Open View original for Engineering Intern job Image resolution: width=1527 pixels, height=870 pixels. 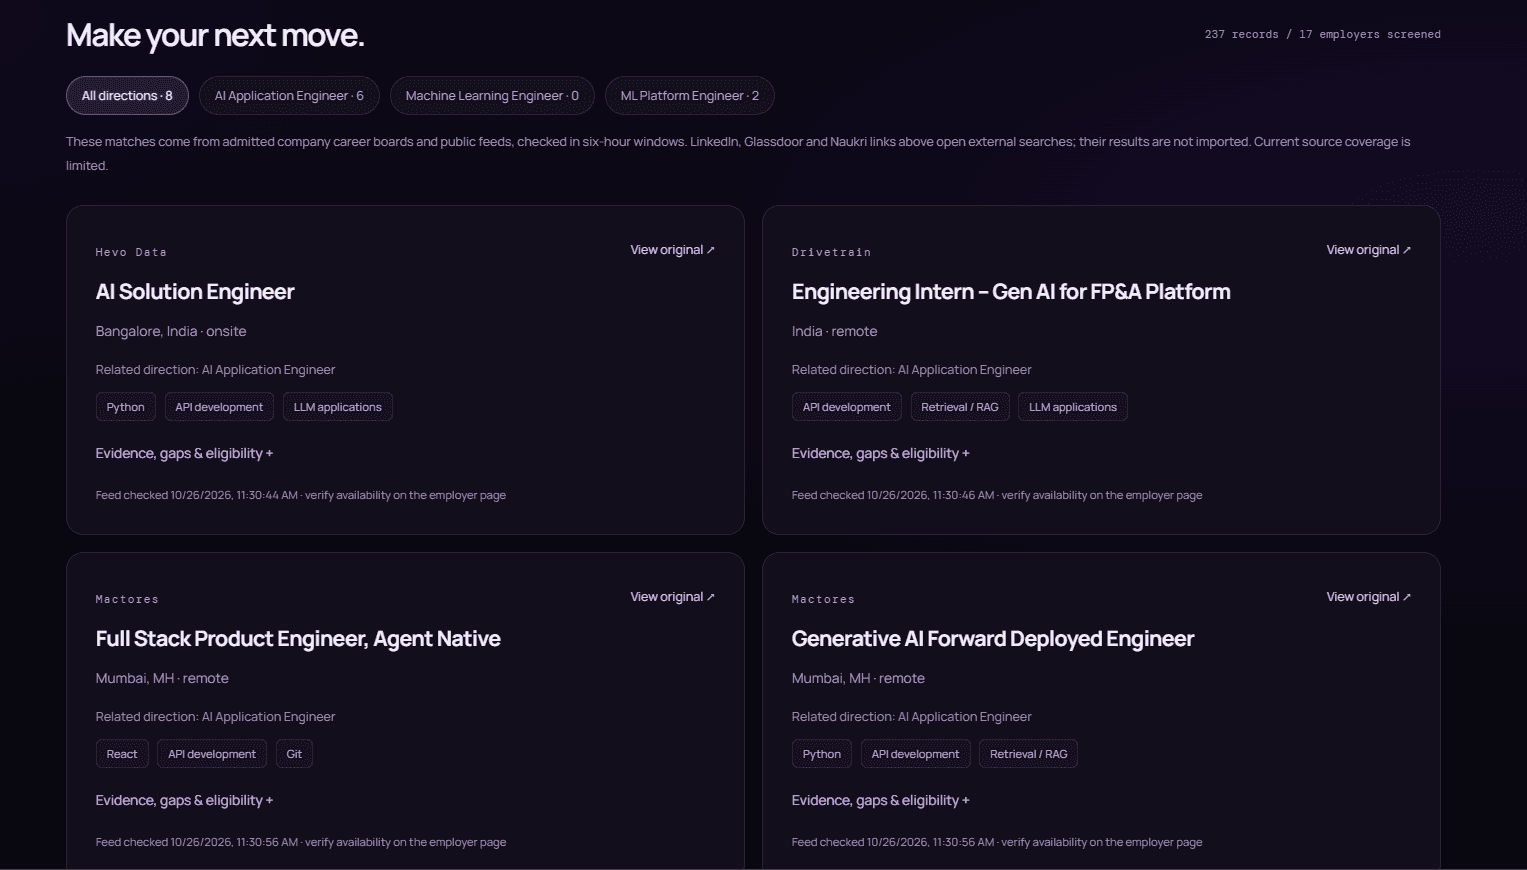(1368, 250)
